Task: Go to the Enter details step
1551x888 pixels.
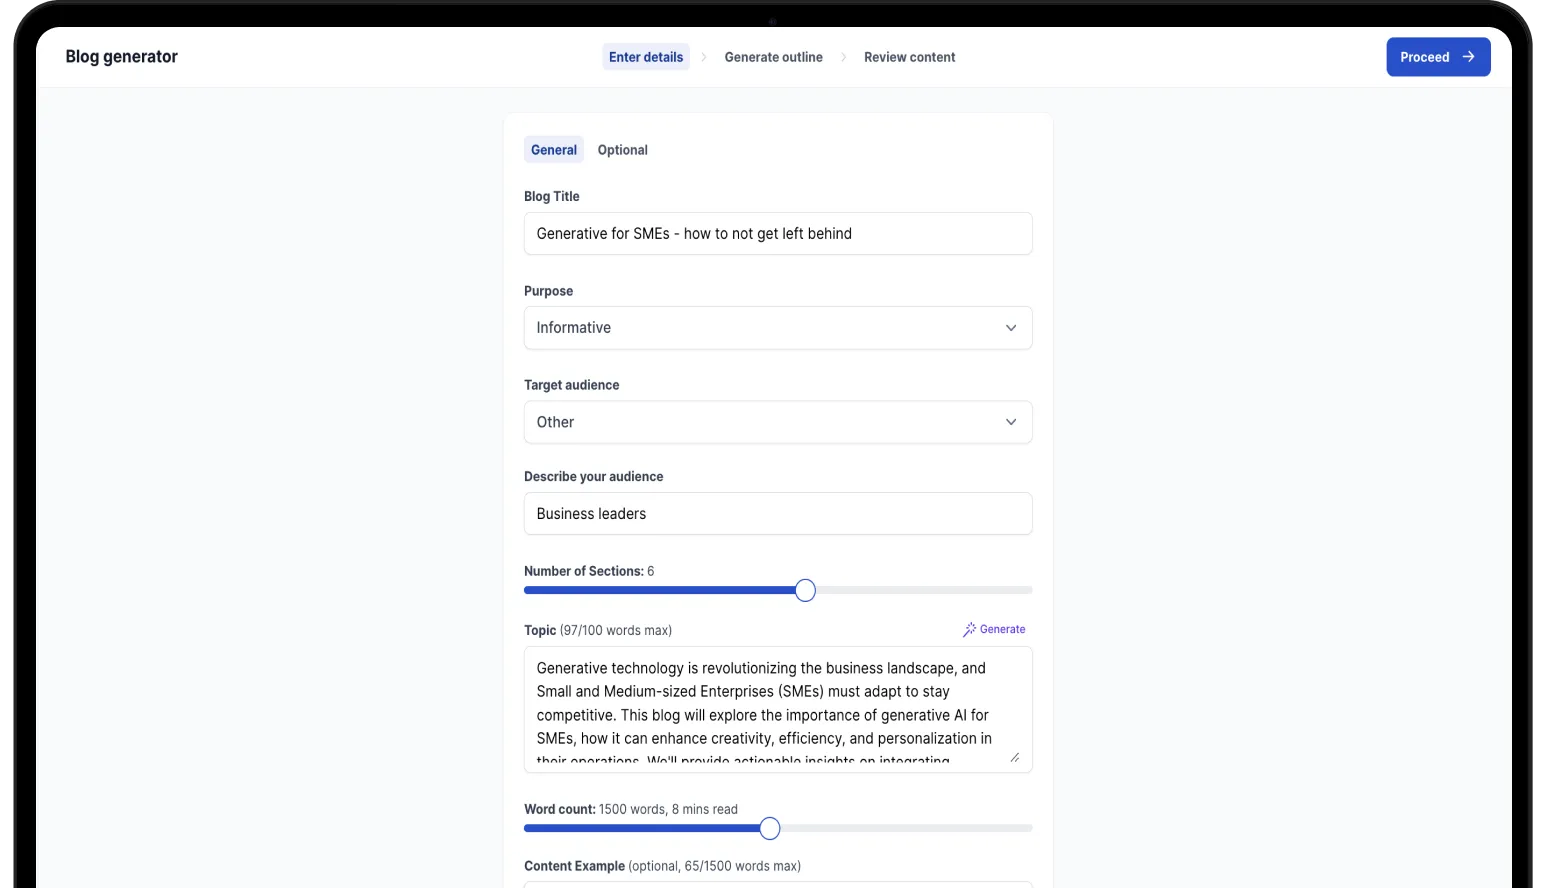Action: (x=646, y=57)
